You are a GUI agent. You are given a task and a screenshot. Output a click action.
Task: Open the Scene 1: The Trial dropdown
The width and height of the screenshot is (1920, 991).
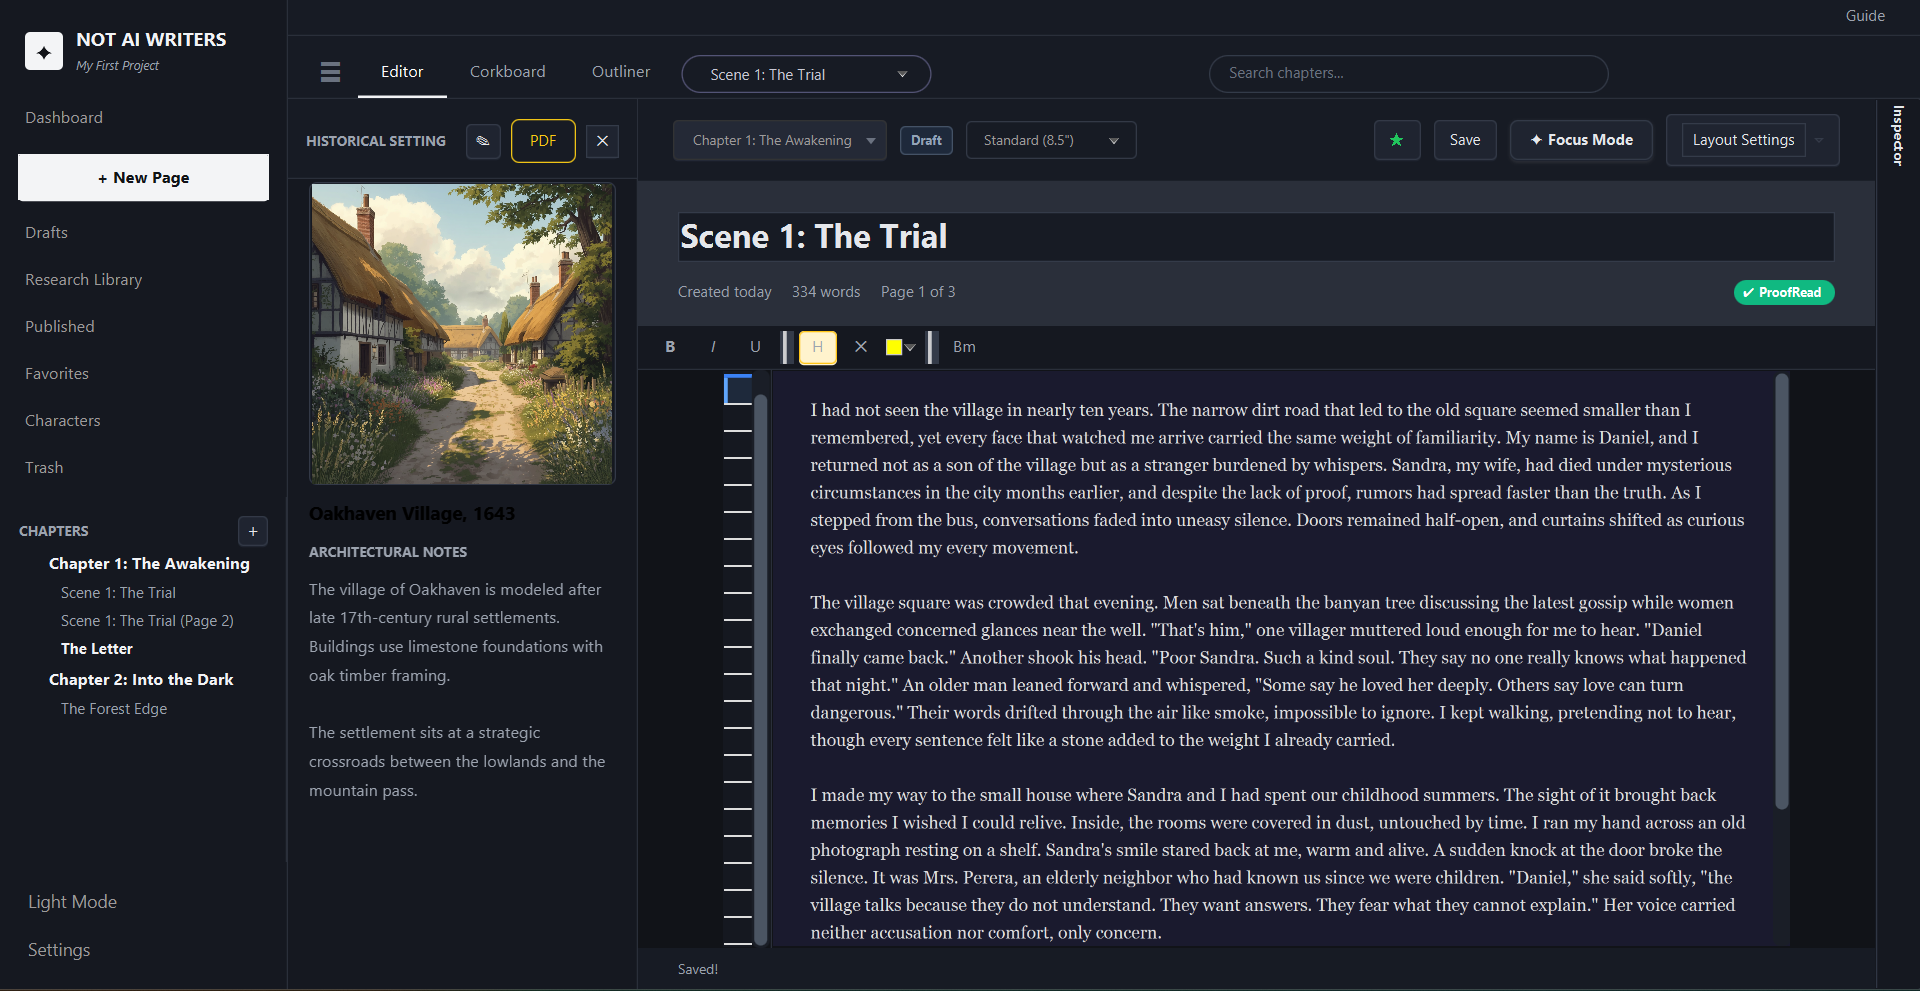coord(806,74)
